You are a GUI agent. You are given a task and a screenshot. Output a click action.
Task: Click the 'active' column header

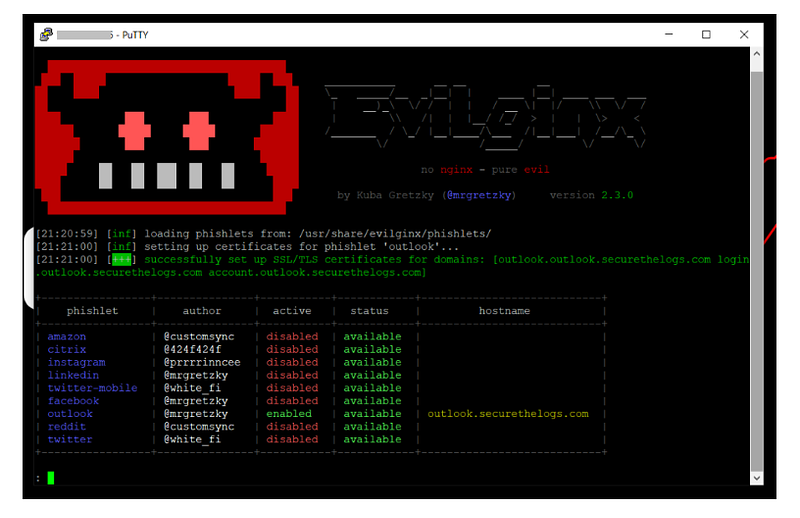click(292, 311)
